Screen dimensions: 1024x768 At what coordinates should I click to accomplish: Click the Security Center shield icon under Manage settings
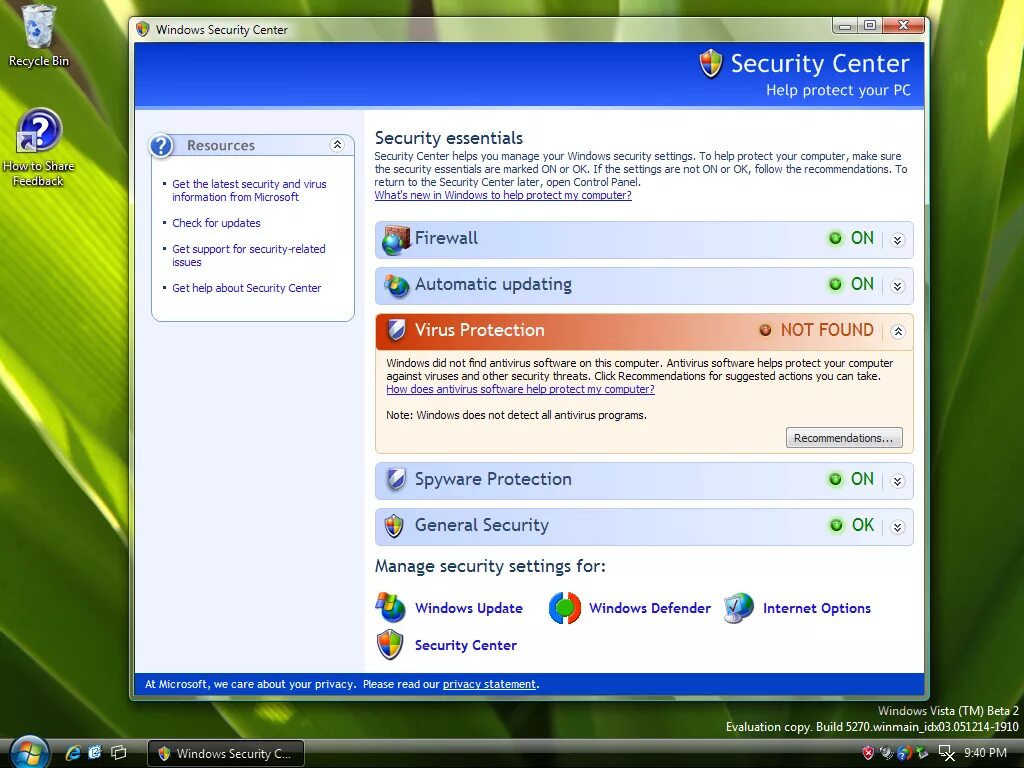click(390, 645)
